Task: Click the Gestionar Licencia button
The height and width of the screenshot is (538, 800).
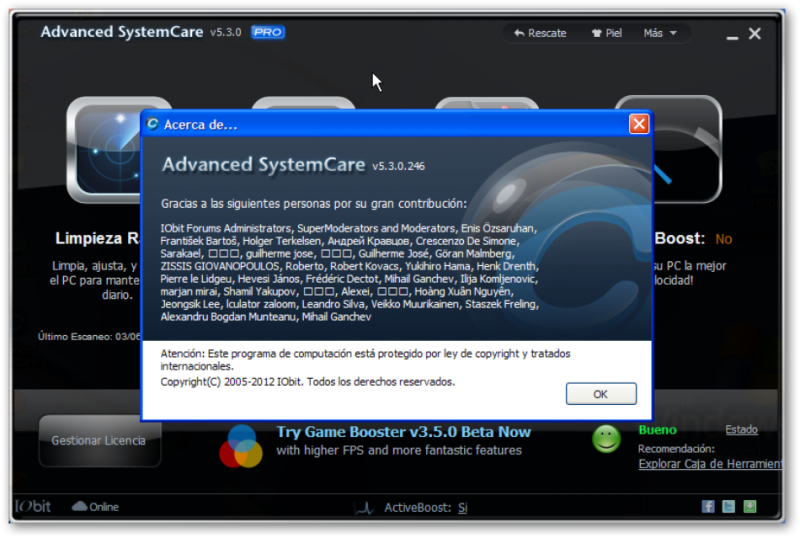Action: point(99,440)
